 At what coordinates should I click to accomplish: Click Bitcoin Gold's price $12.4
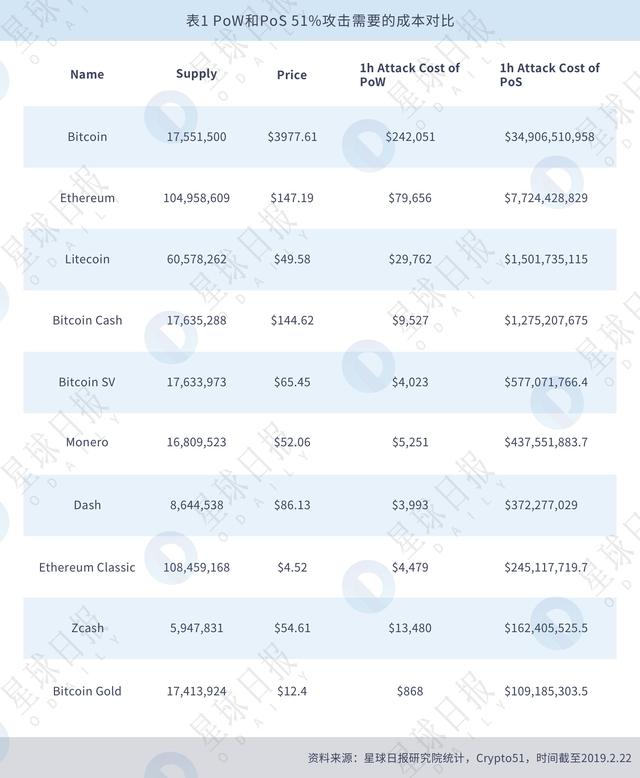pyautogui.click(x=292, y=691)
